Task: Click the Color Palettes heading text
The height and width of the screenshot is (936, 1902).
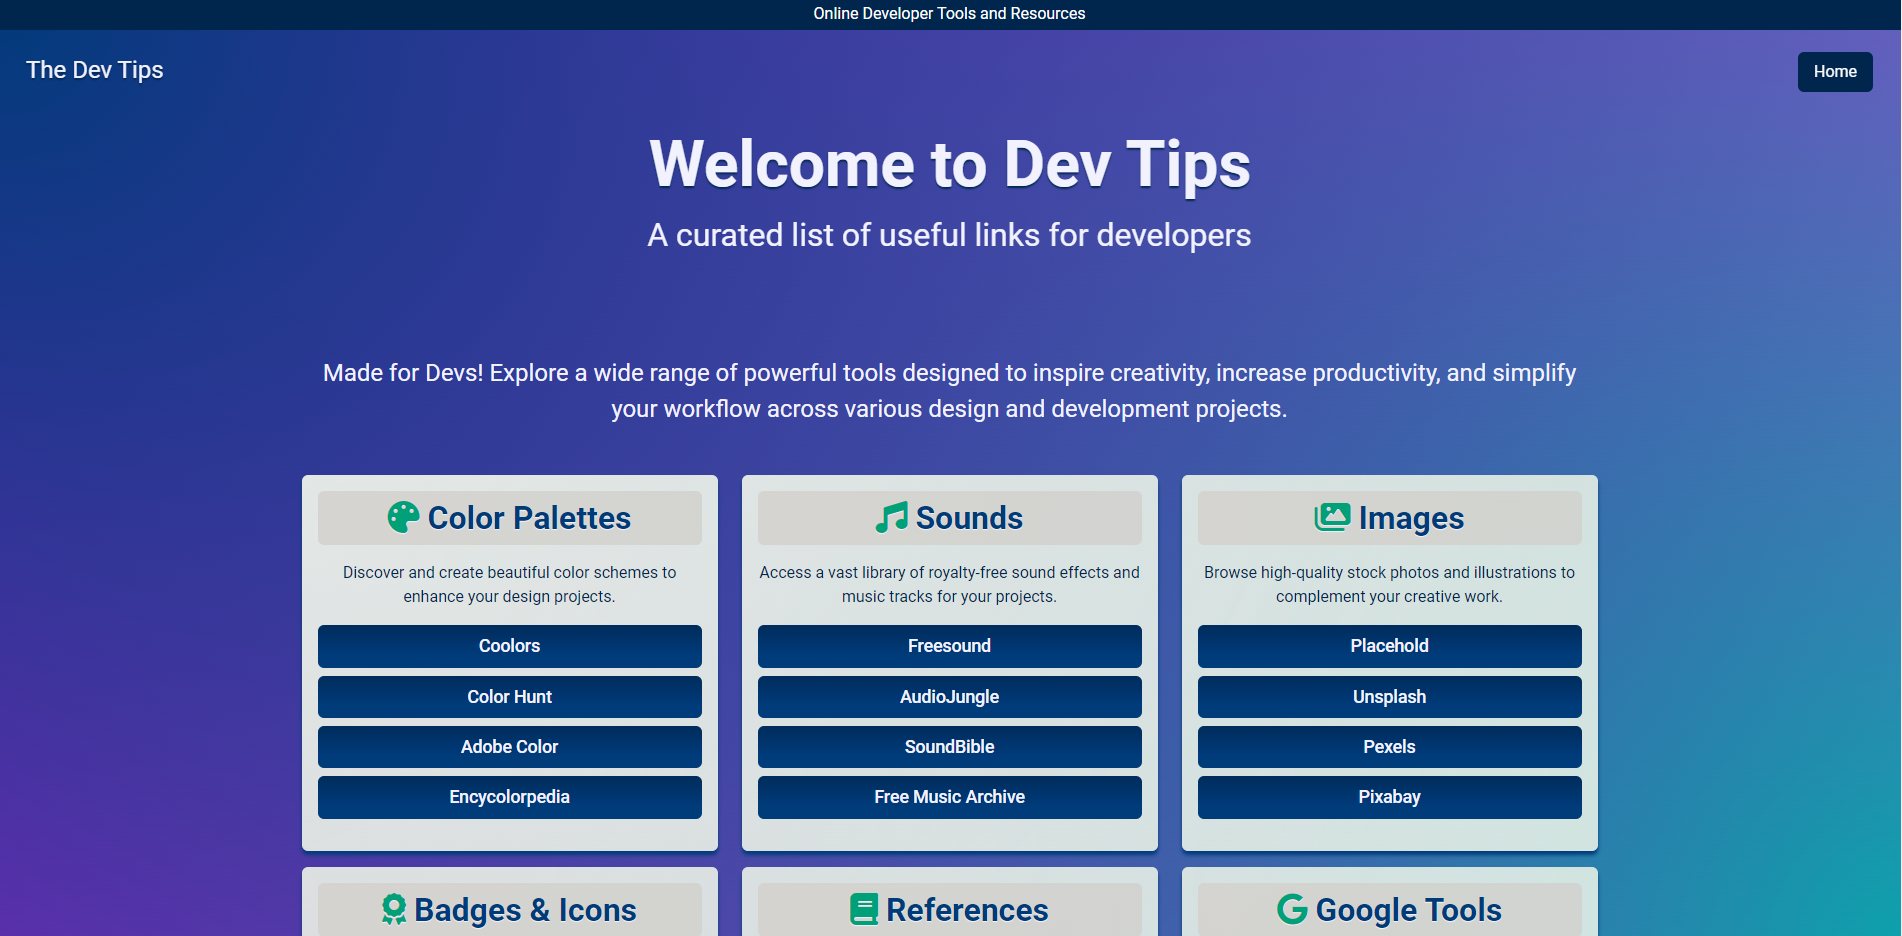Action: coord(529,518)
